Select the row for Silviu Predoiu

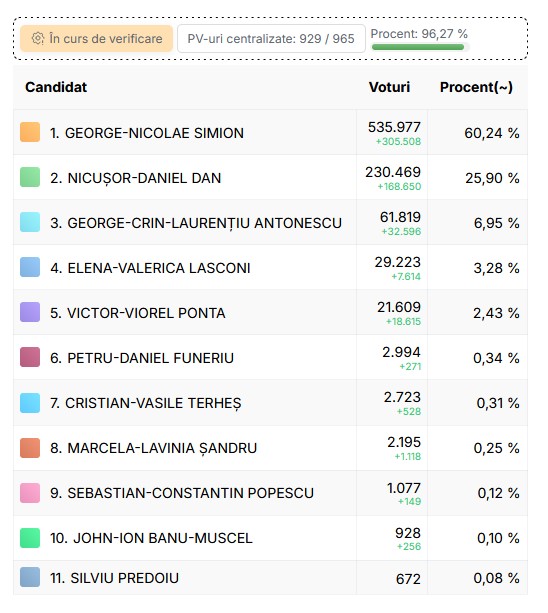[x=270, y=577]
